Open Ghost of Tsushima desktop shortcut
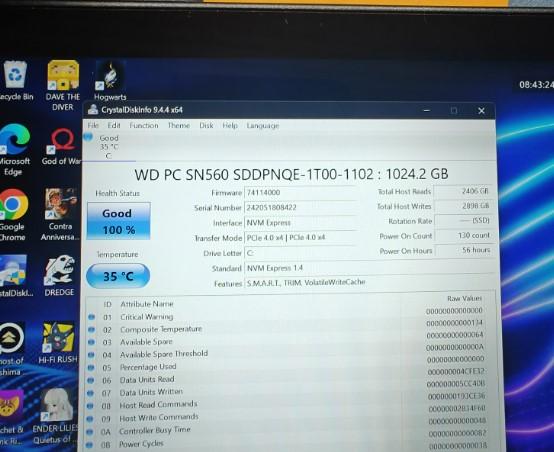 pyautogui.click(x=12, y=349)
